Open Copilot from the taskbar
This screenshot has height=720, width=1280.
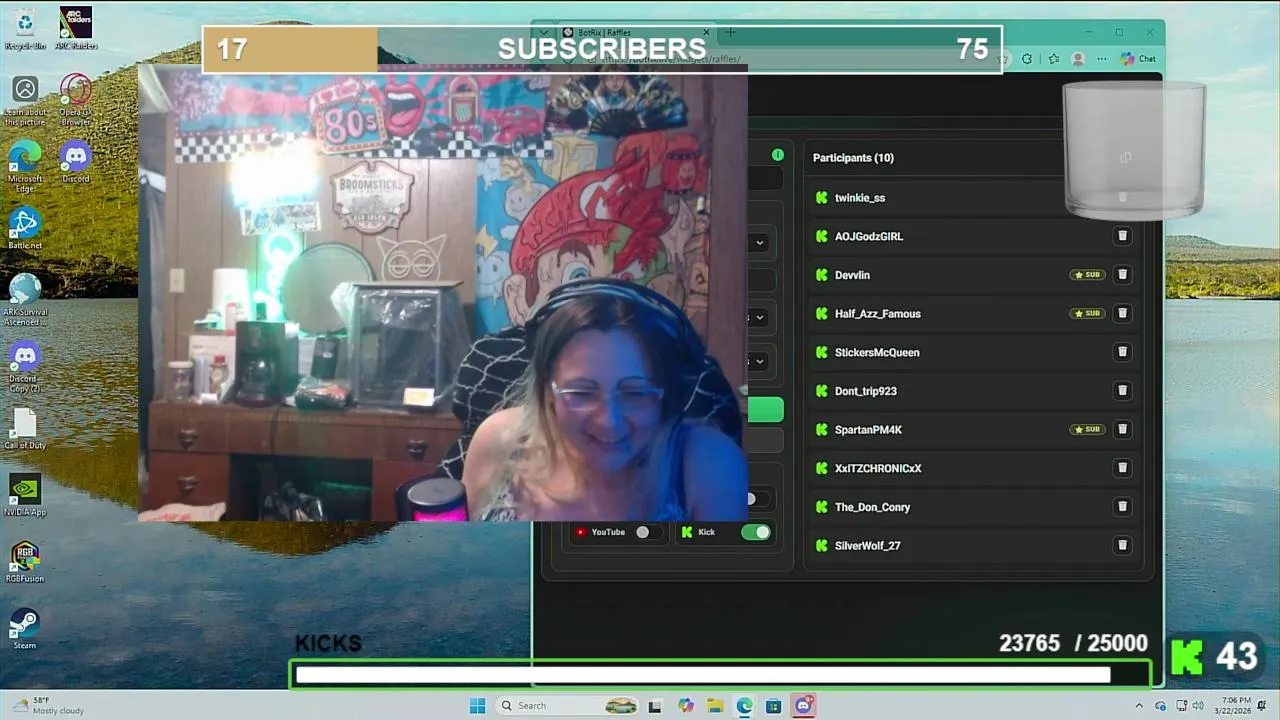[686, 706]
